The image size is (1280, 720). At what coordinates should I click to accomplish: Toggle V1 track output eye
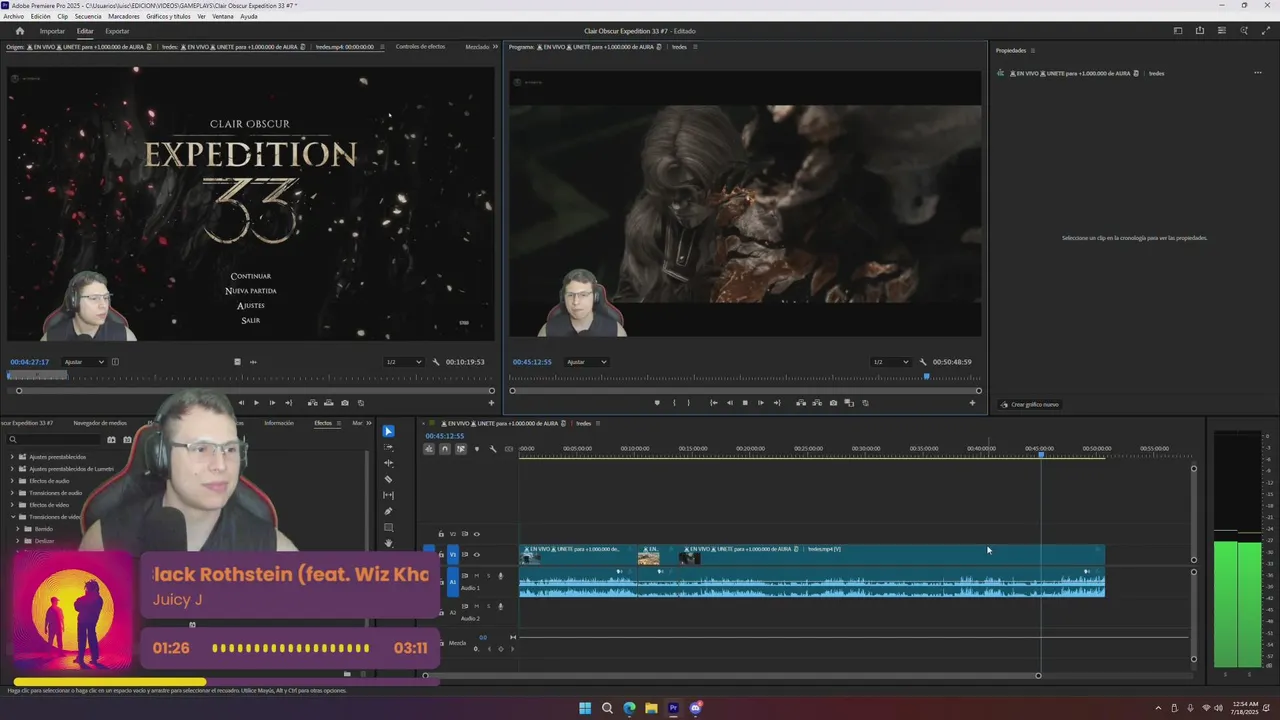pyautogui.click(x=477, y=555)
